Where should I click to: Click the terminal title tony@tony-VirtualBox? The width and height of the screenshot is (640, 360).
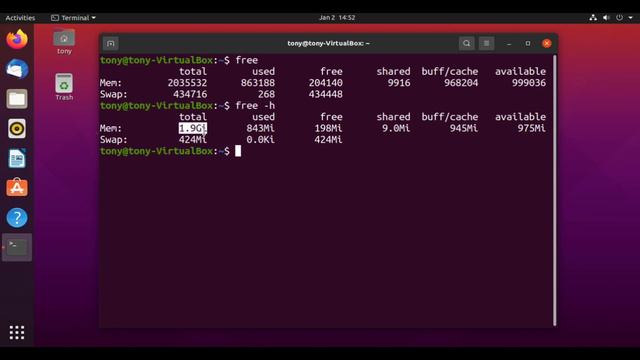(x=328, y=43)
